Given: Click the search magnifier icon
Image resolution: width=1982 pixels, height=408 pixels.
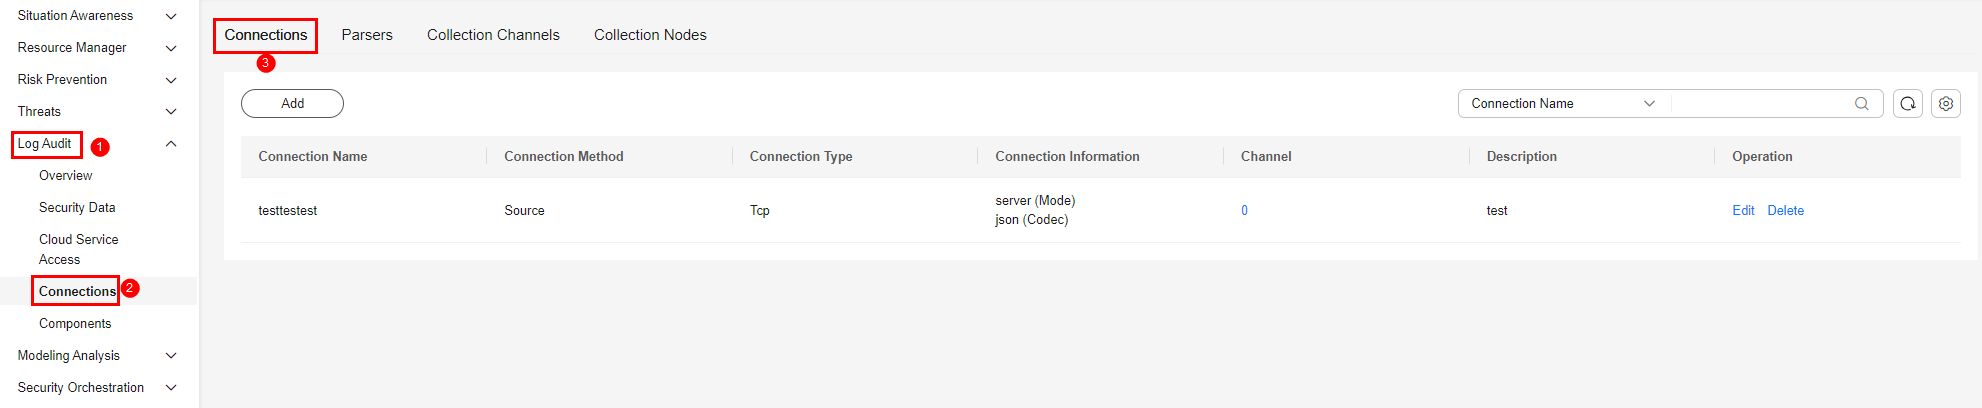Looking at the screenshot, I should click(1861, 104).
